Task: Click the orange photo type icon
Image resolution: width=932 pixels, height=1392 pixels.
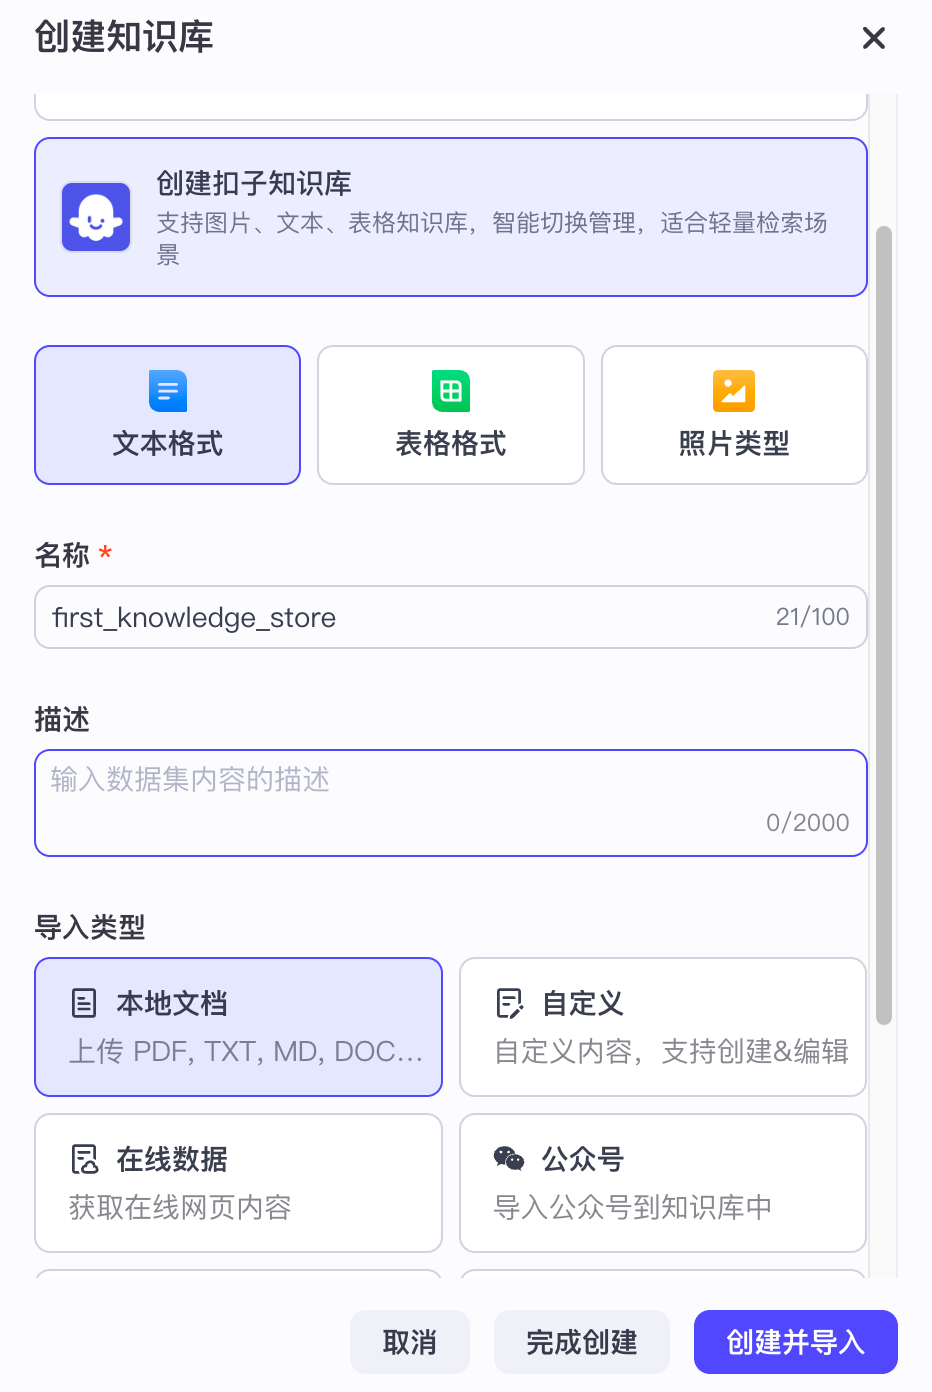Action: tap(734, 391)
